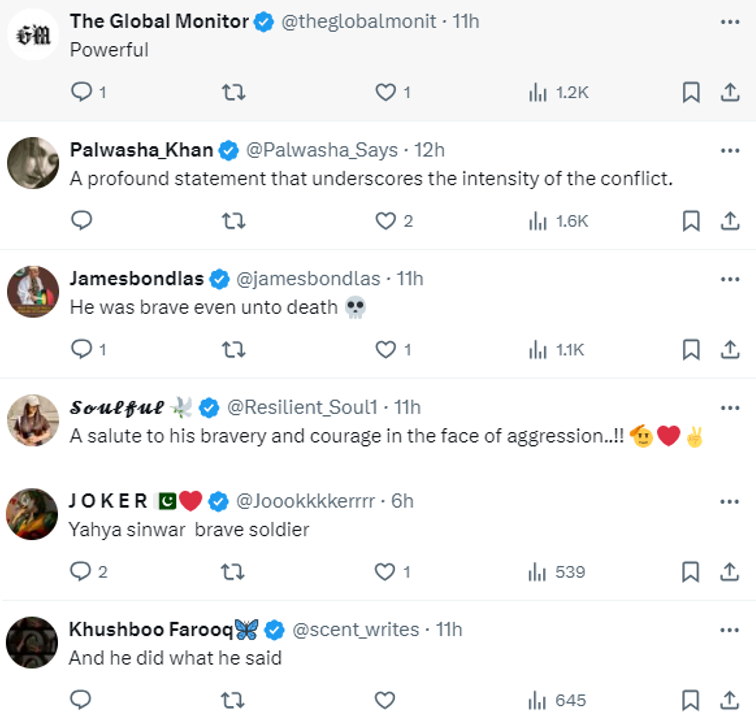
Task: Repost The Global Monitor's 'Powerful' tweet
Action: [x=233, y=93]
